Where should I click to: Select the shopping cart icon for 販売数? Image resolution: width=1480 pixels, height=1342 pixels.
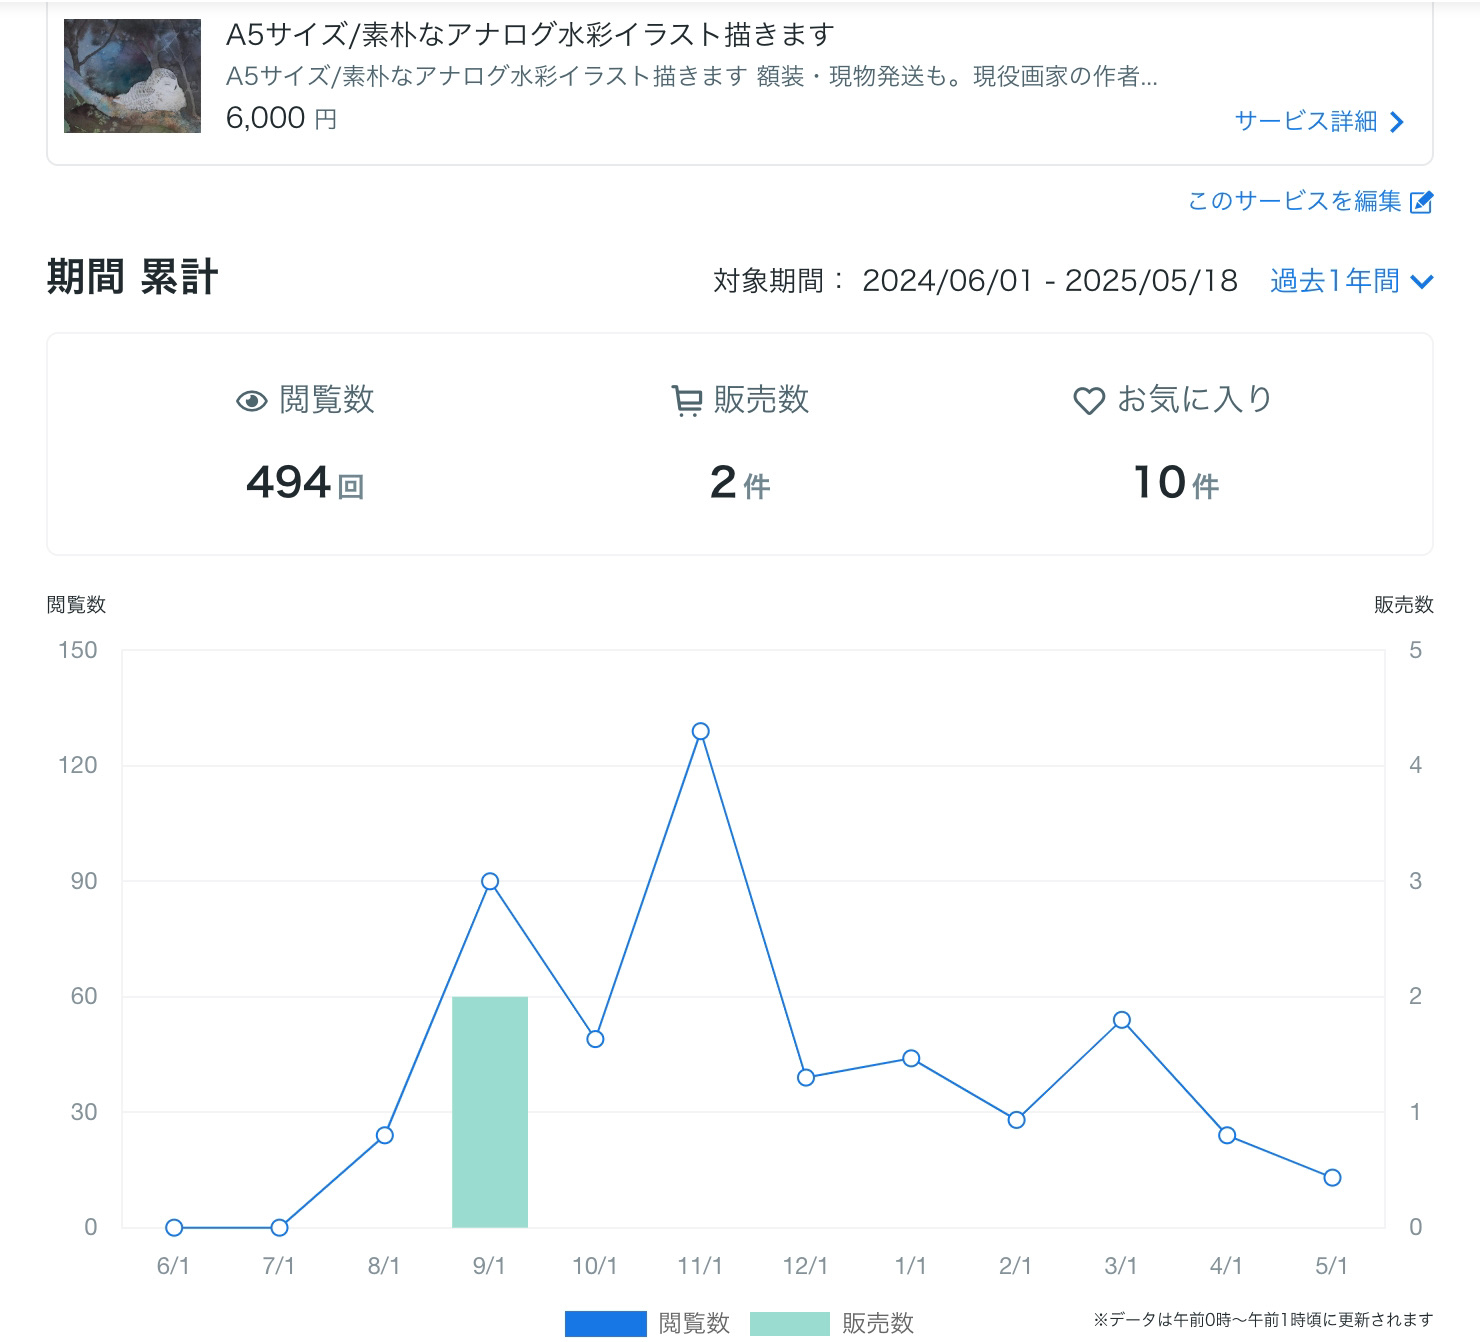point(685,400)
